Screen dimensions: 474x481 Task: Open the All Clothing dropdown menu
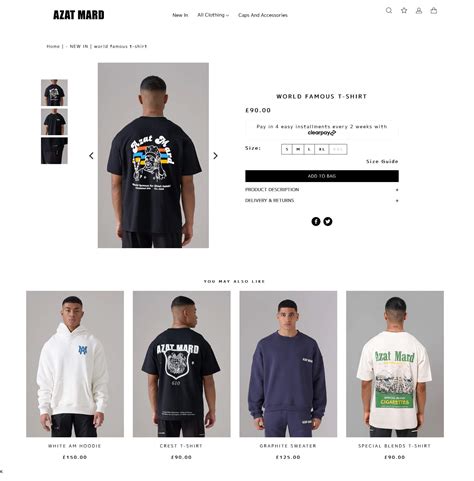pyautogui.click(x=213, y=15)
